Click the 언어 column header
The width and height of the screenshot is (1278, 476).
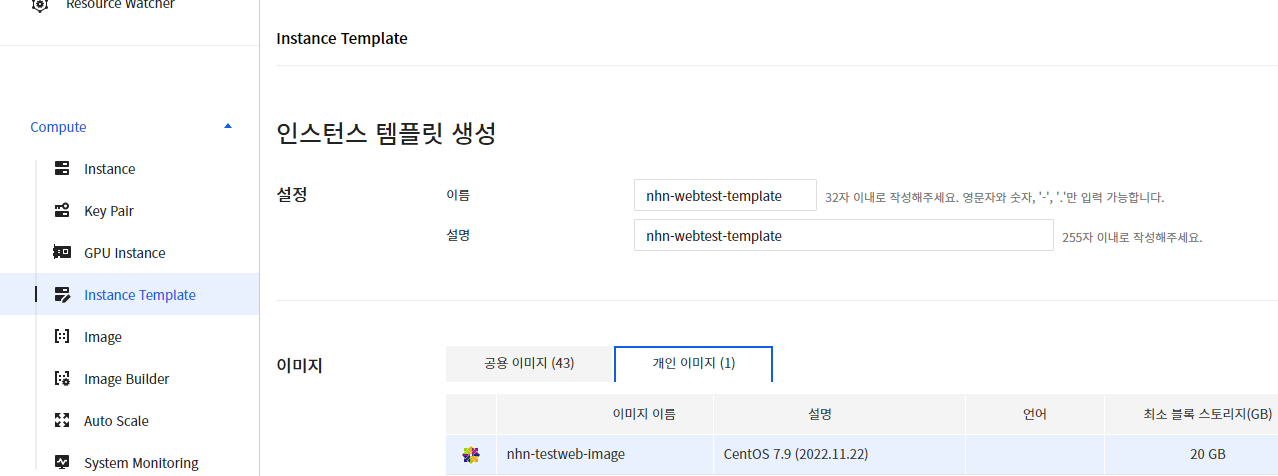click(1035, 414)
